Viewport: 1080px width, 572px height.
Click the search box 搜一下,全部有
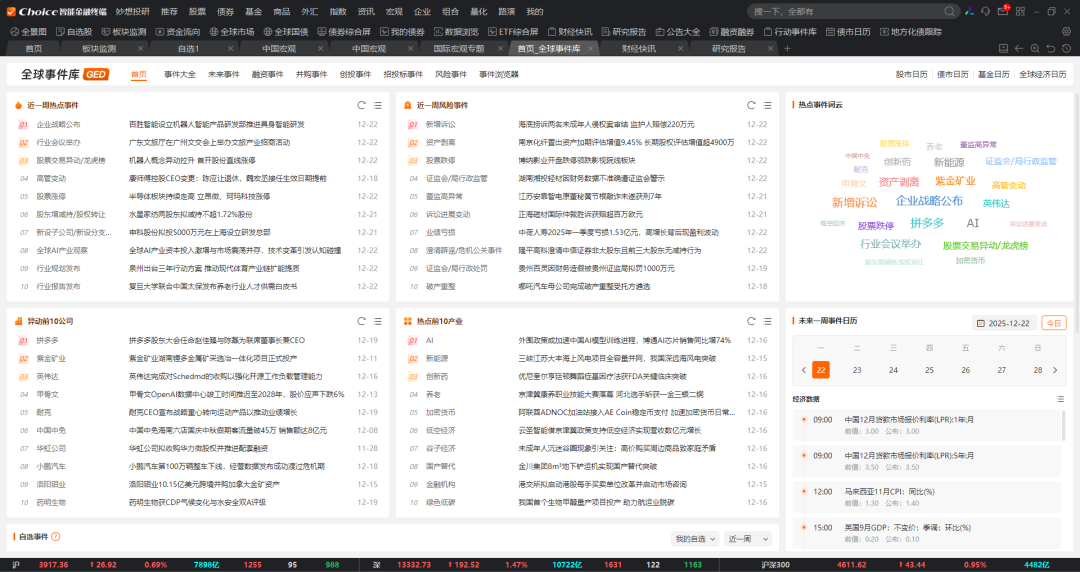pos(810,11)
